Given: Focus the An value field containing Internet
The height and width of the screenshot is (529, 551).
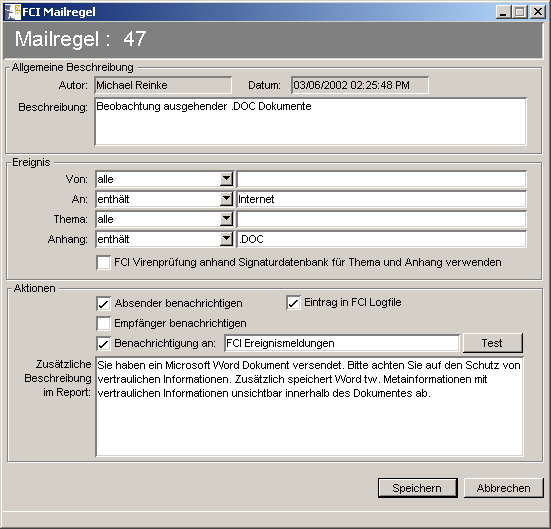Looking at the screenshot, I should 382,199.
